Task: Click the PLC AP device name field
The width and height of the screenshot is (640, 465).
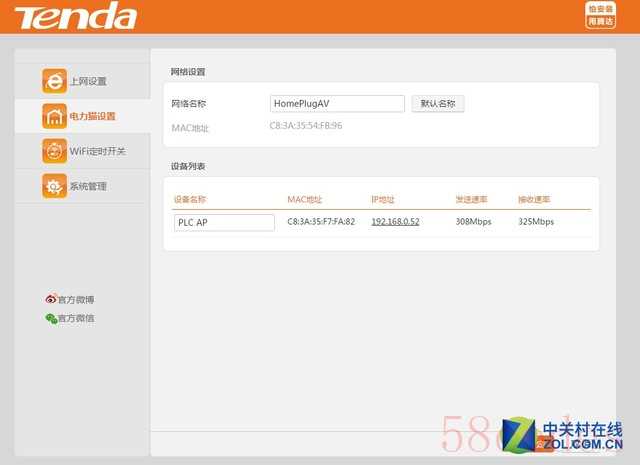Action: click(224, 222)
